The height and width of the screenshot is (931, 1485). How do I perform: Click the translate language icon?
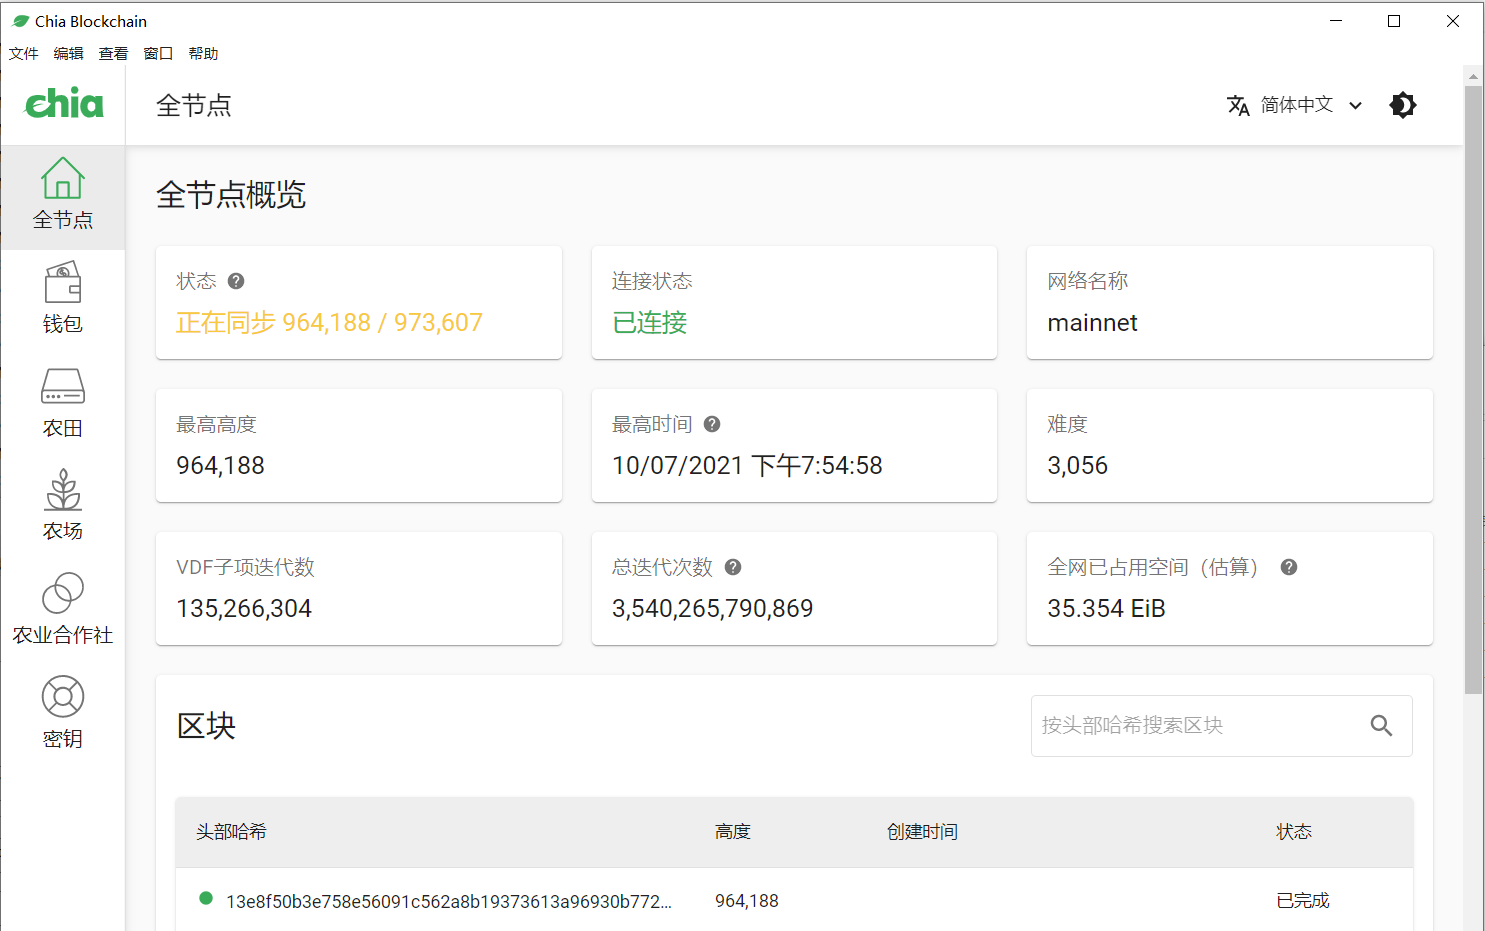tap(1238, 105)
